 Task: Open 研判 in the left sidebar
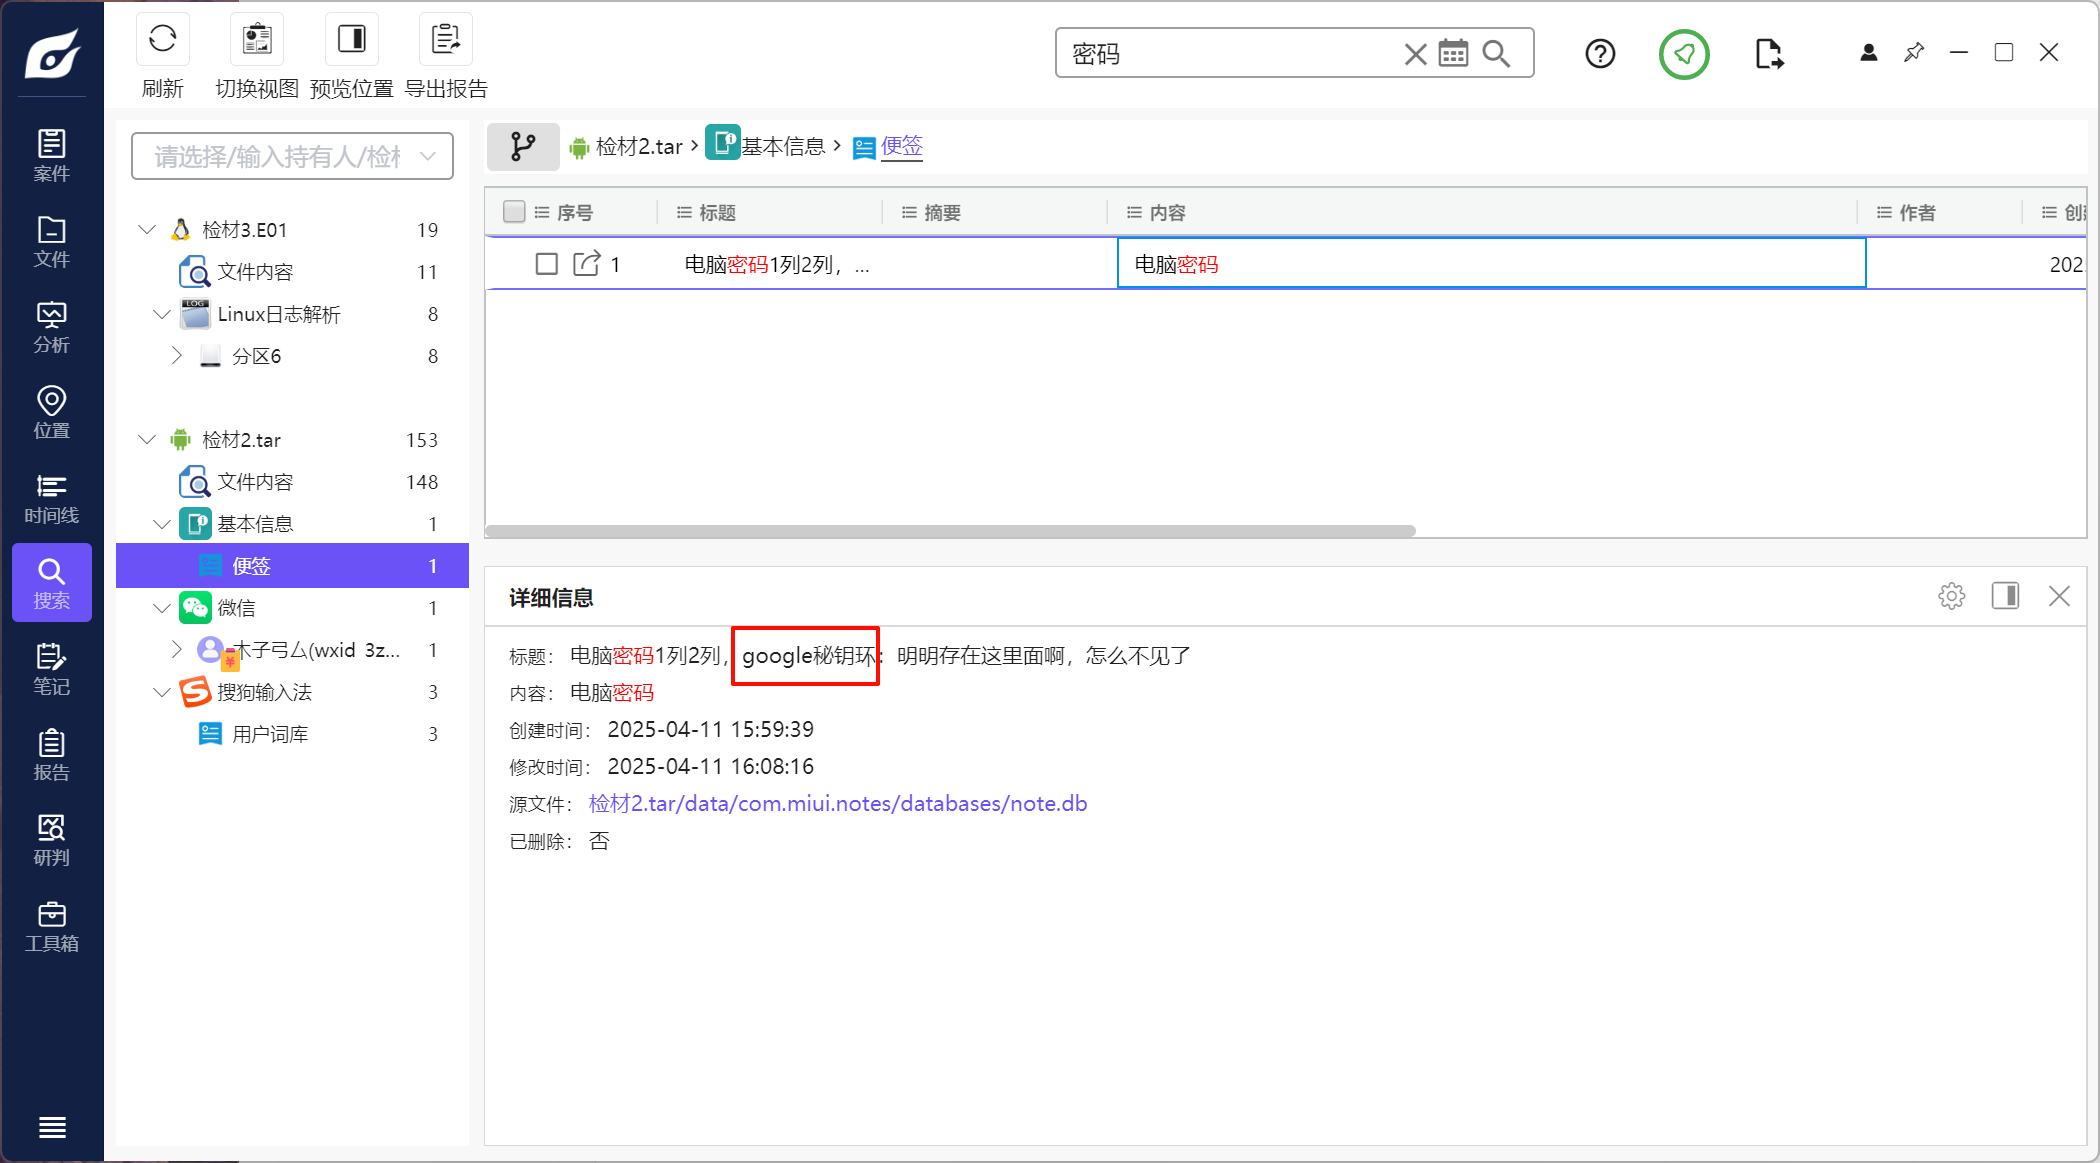coord(52,840)
